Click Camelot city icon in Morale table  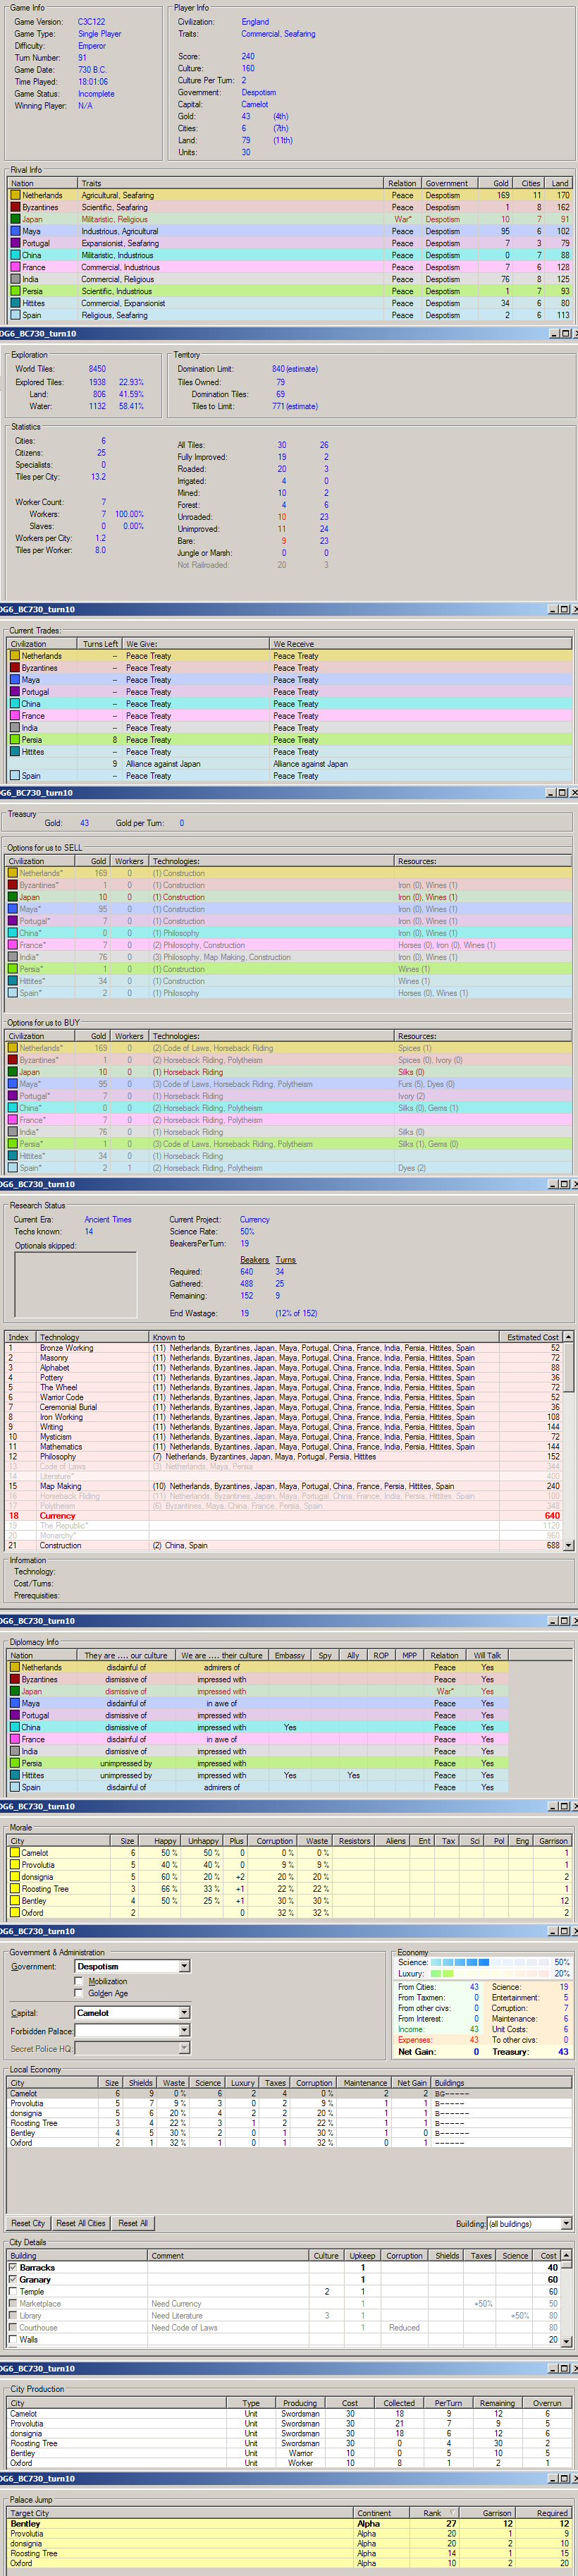[15, 1853]
